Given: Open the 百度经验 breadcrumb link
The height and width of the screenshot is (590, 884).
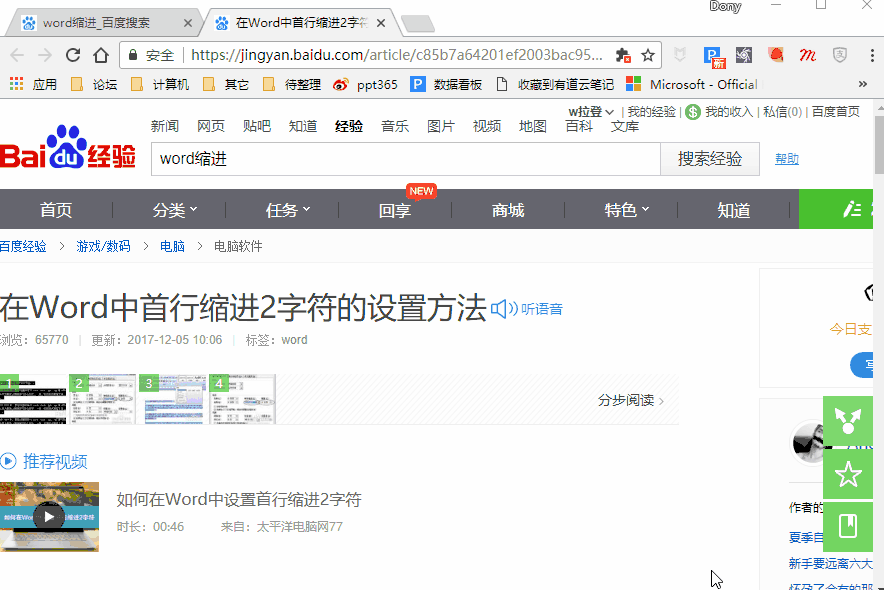Looking at the screenshot, I should pos(23,246).
